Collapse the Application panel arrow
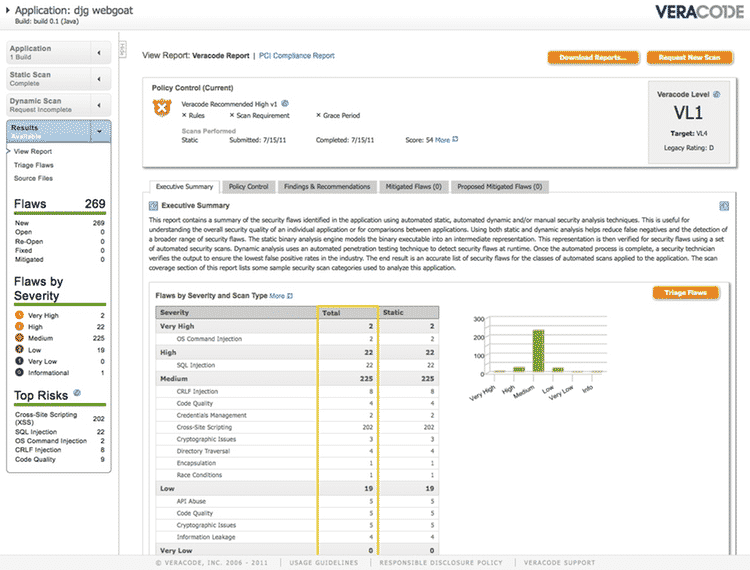 point(99,53)
